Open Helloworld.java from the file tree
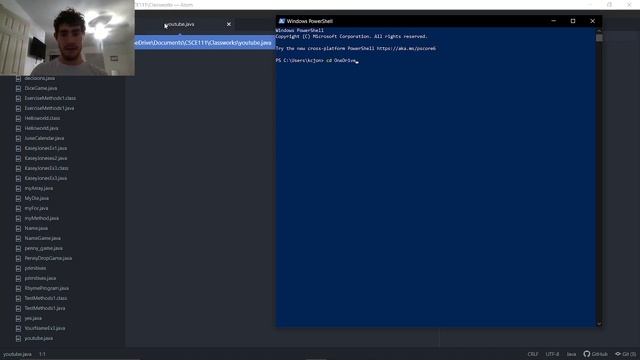The width and height of the screenshot is (640, 360). point(41,128)
